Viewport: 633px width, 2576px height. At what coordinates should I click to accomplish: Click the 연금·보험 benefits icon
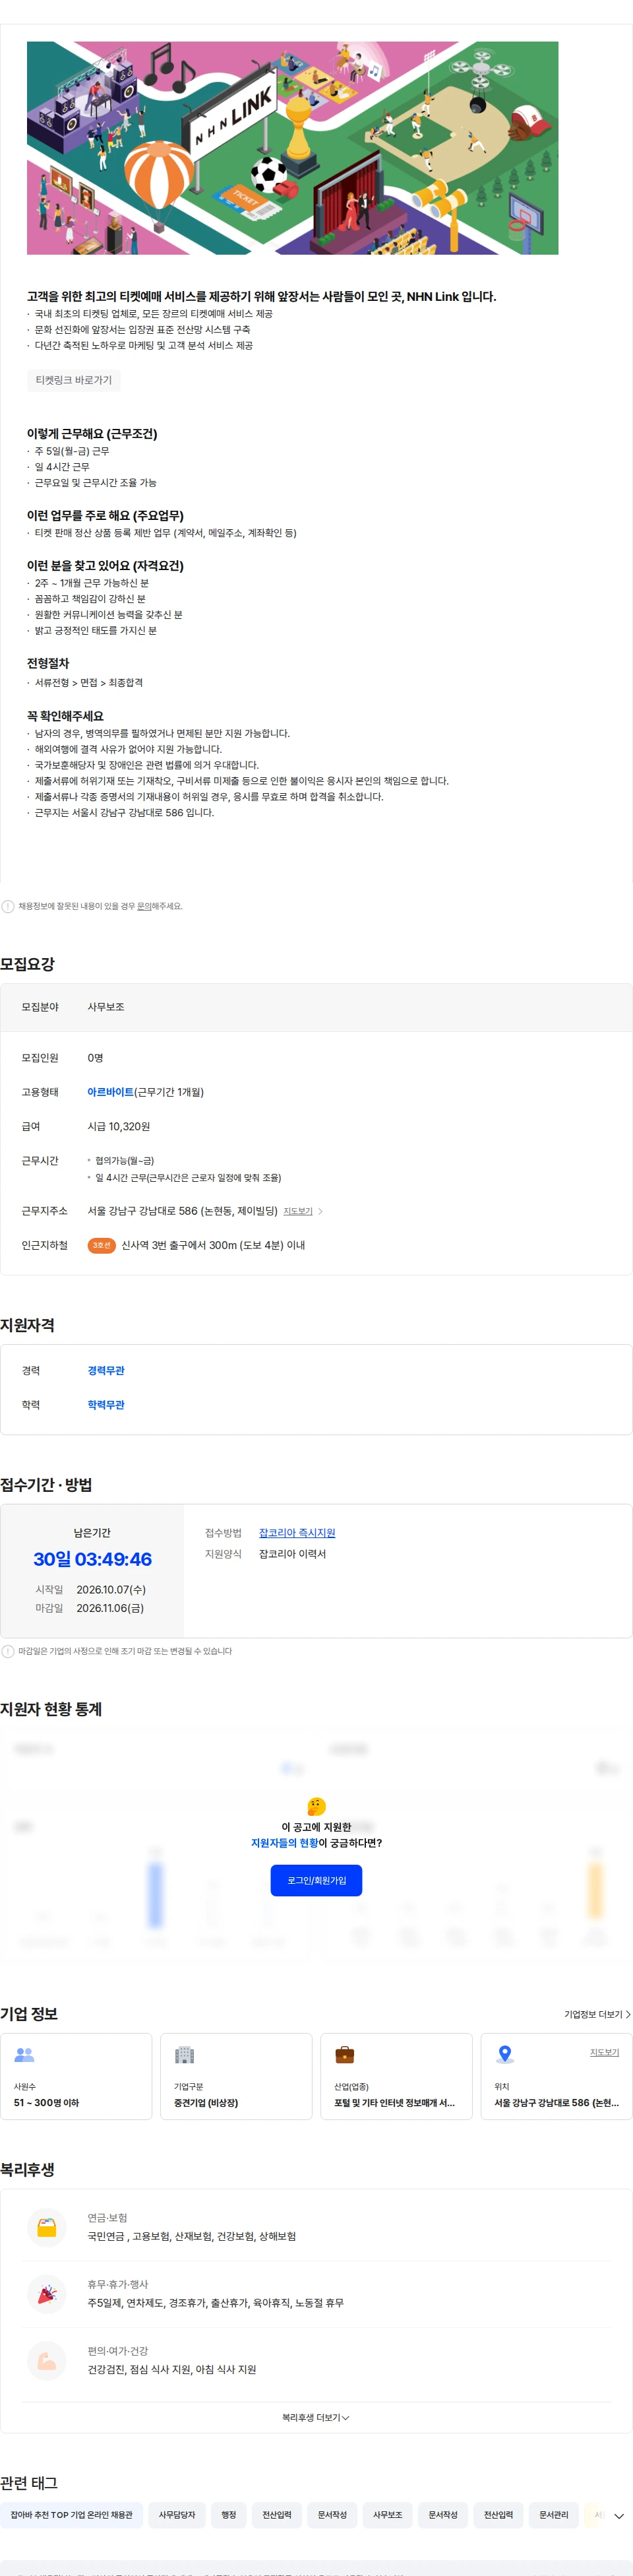click(47, 2227)
